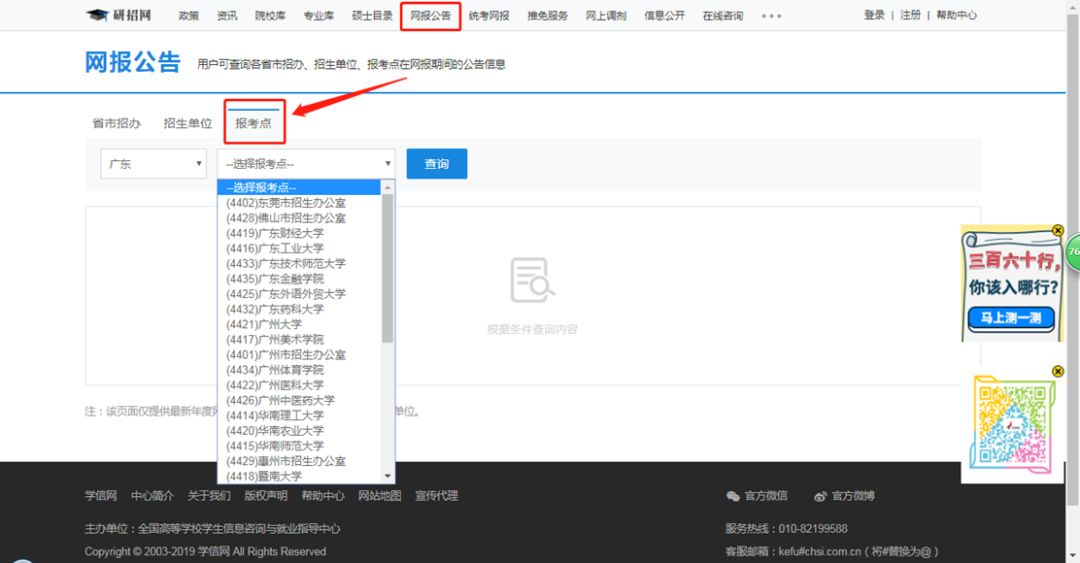Click the 注册 link
1080x563 pixels.
click(911, 15)
